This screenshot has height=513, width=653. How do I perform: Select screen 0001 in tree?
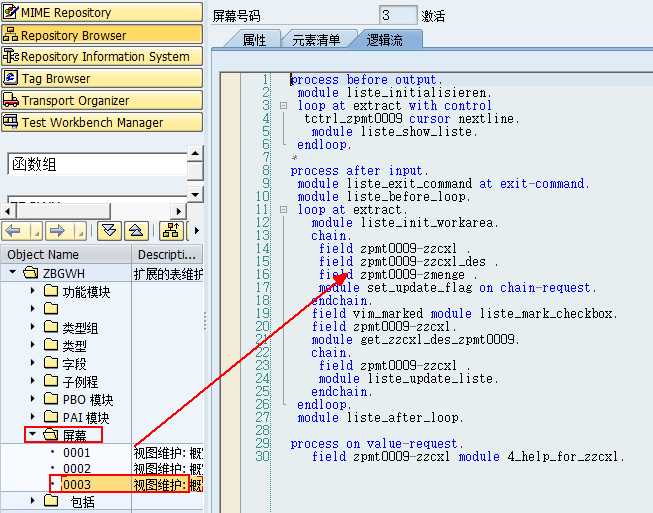pyautogui.click(x=77, y=453)
